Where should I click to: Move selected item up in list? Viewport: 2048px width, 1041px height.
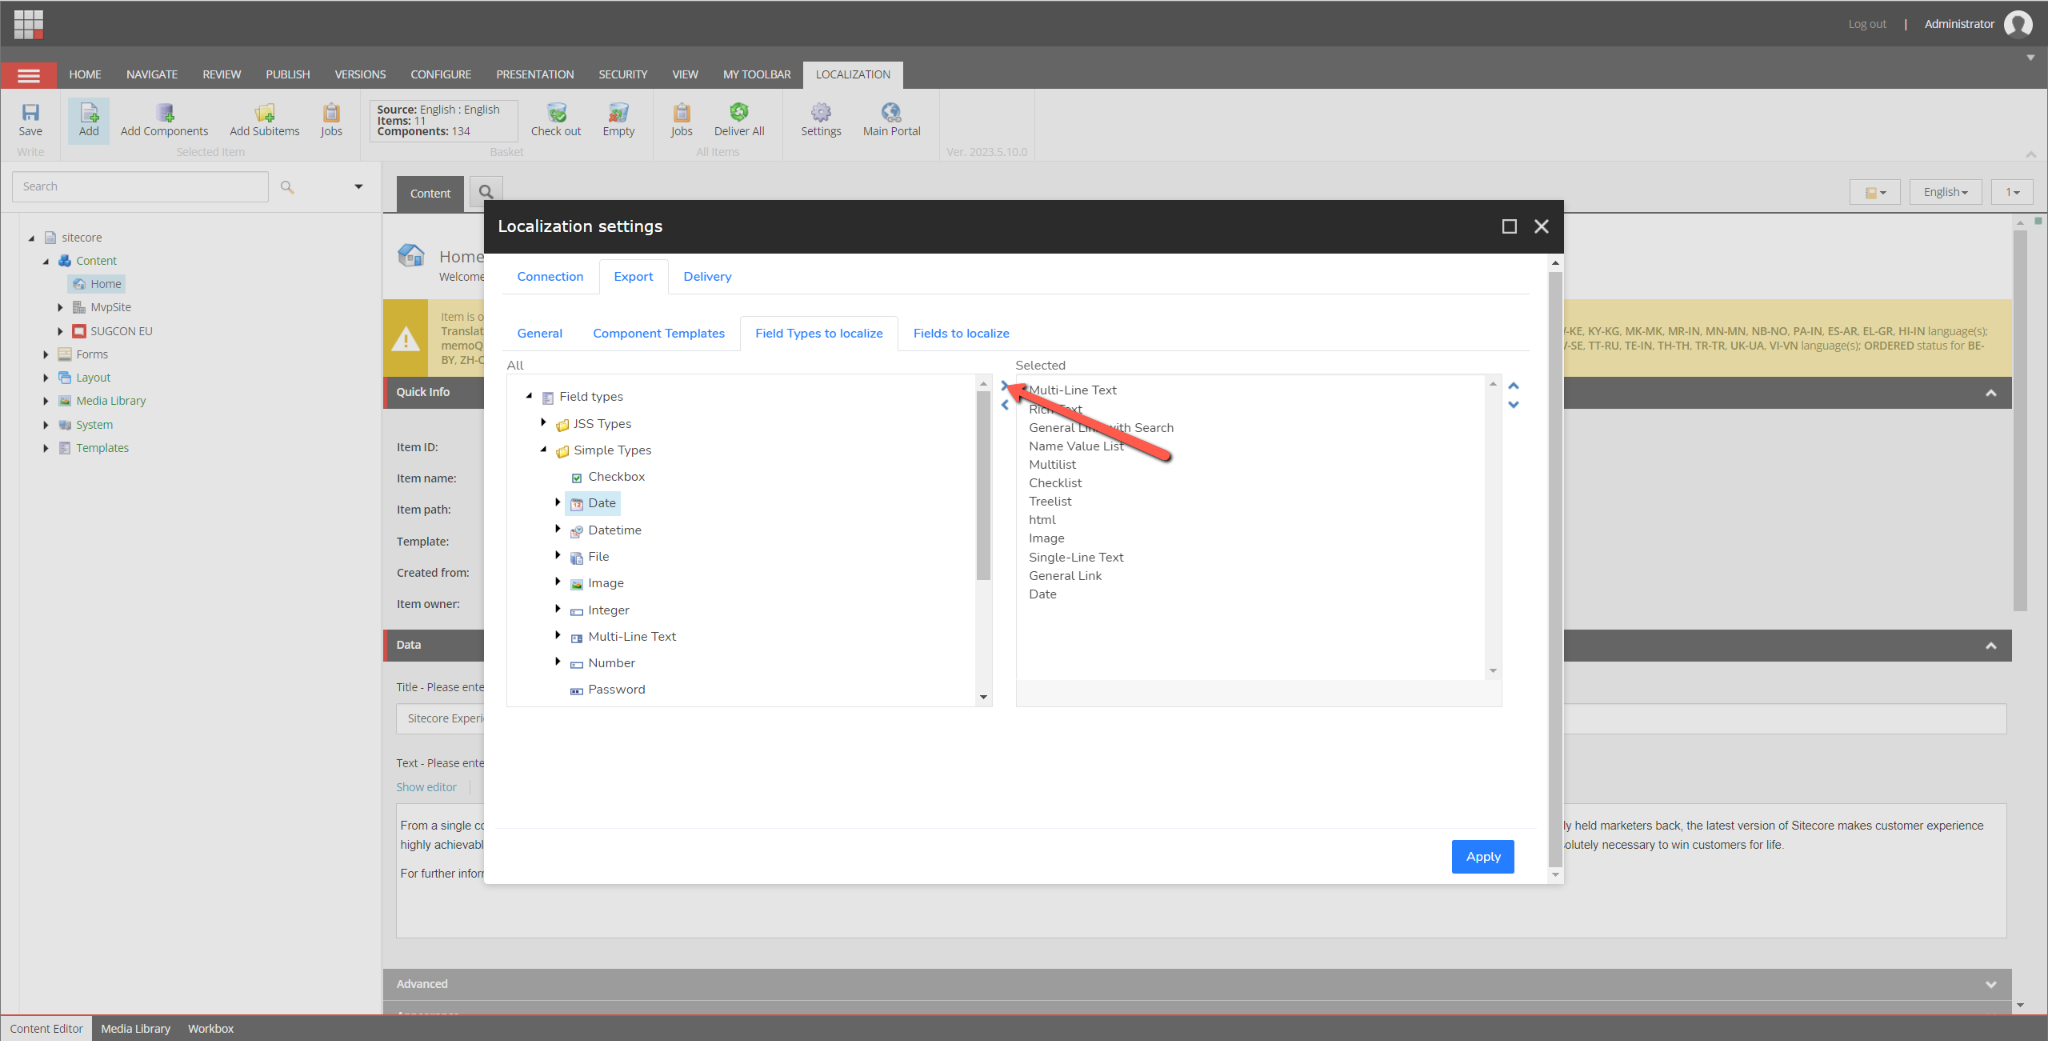tap(1513, 386)
